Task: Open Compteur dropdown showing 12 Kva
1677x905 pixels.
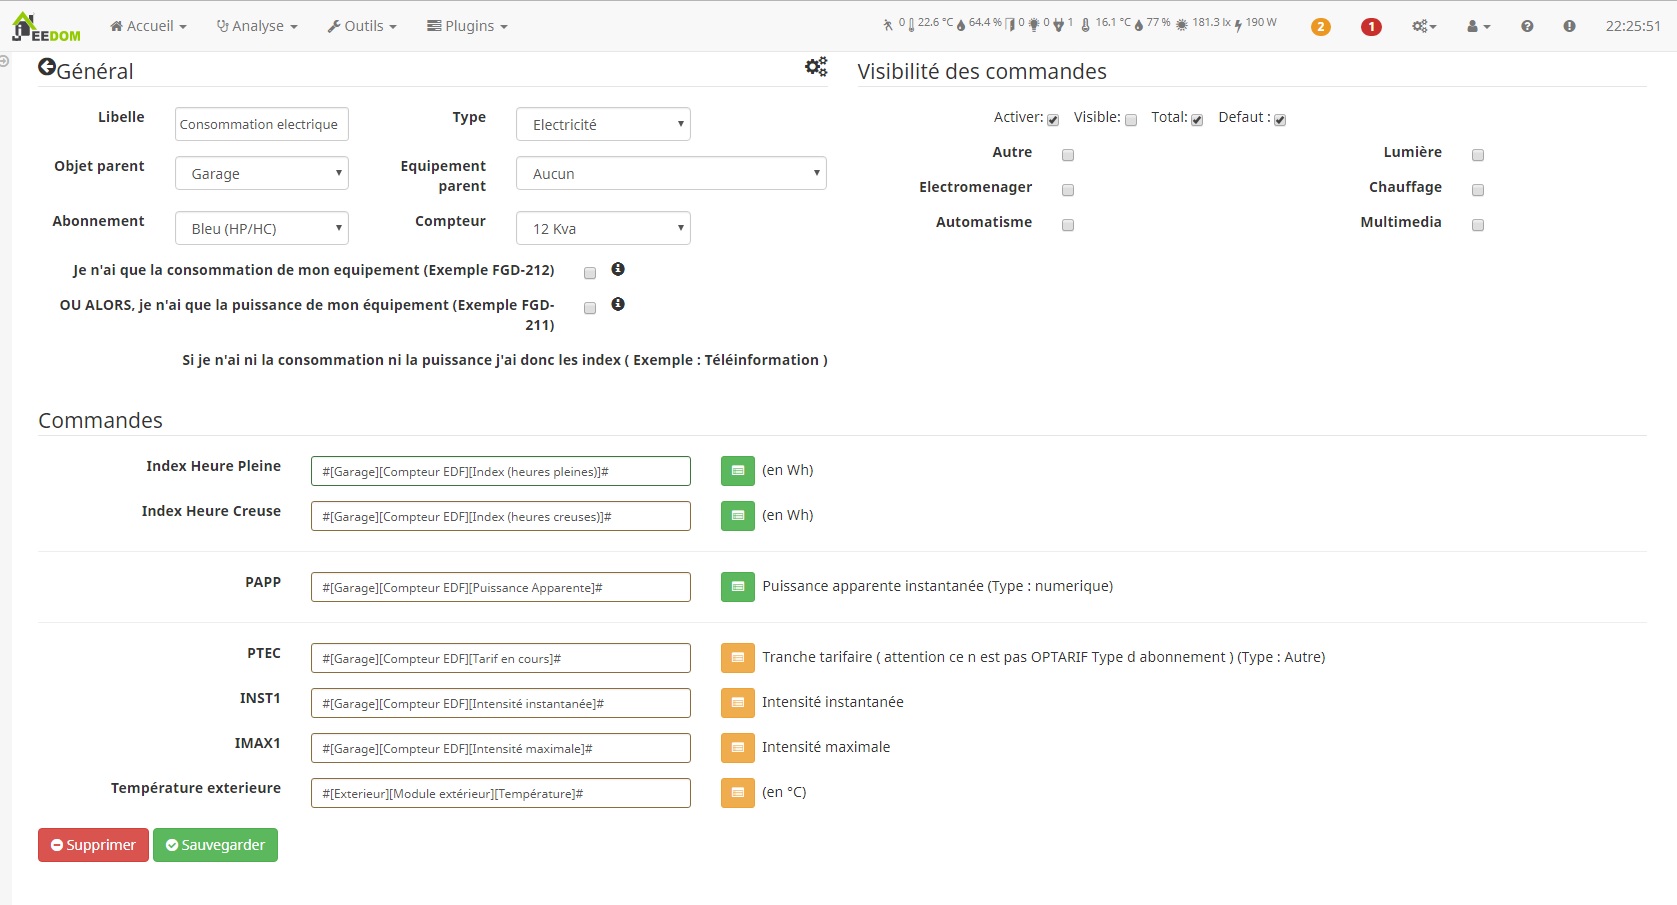Action: 603,228
